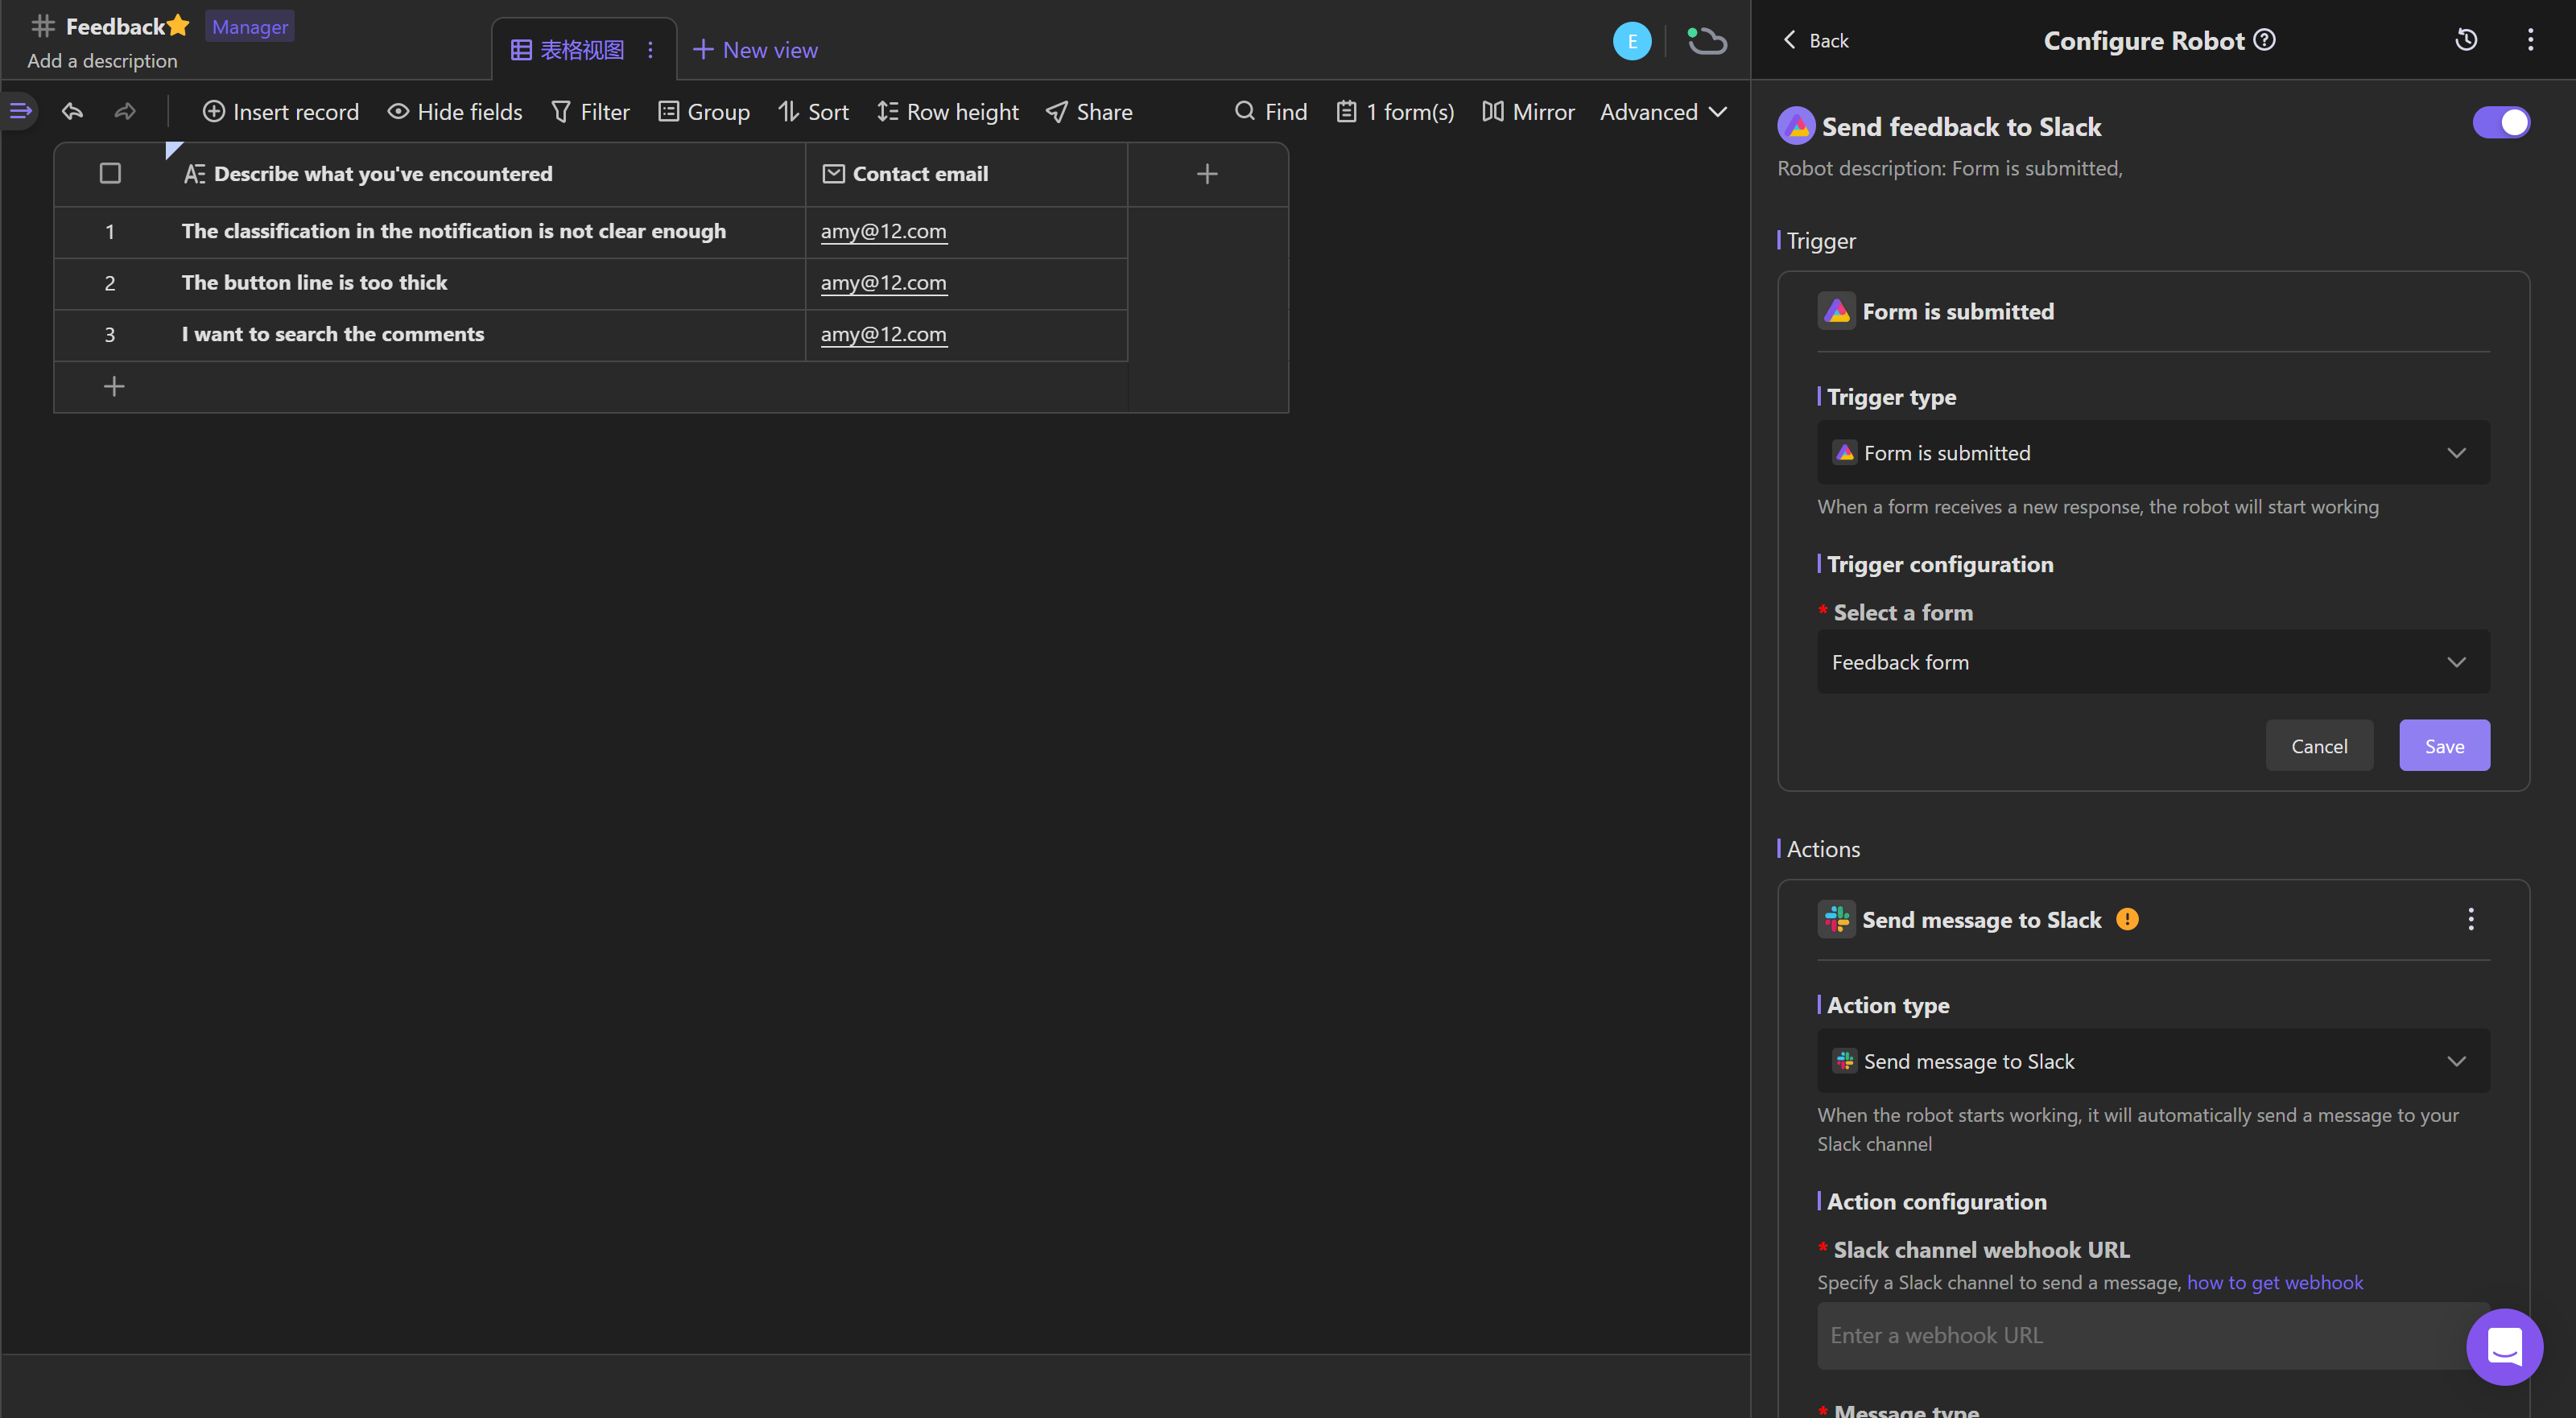The image size is (2576, 1418).
Task: Click cell 'The classification in the notification is not clear enough'
Action: point(485,232)
